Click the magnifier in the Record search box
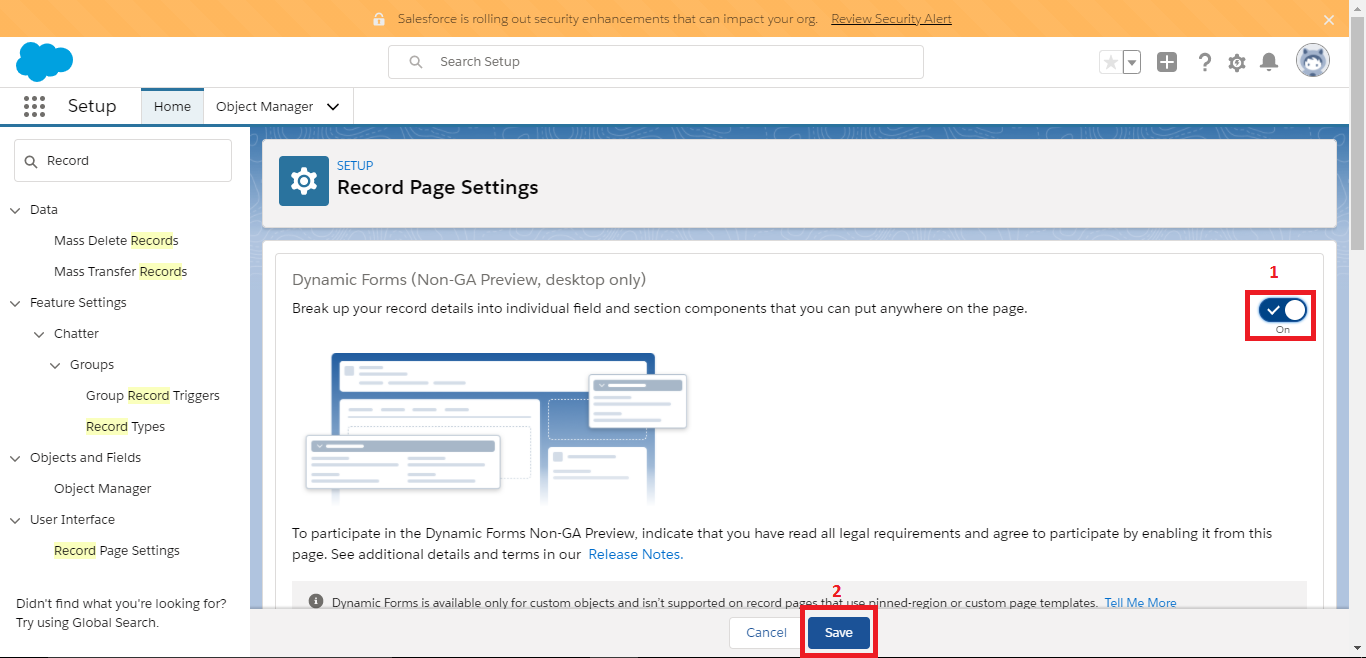 pos(31,160)
